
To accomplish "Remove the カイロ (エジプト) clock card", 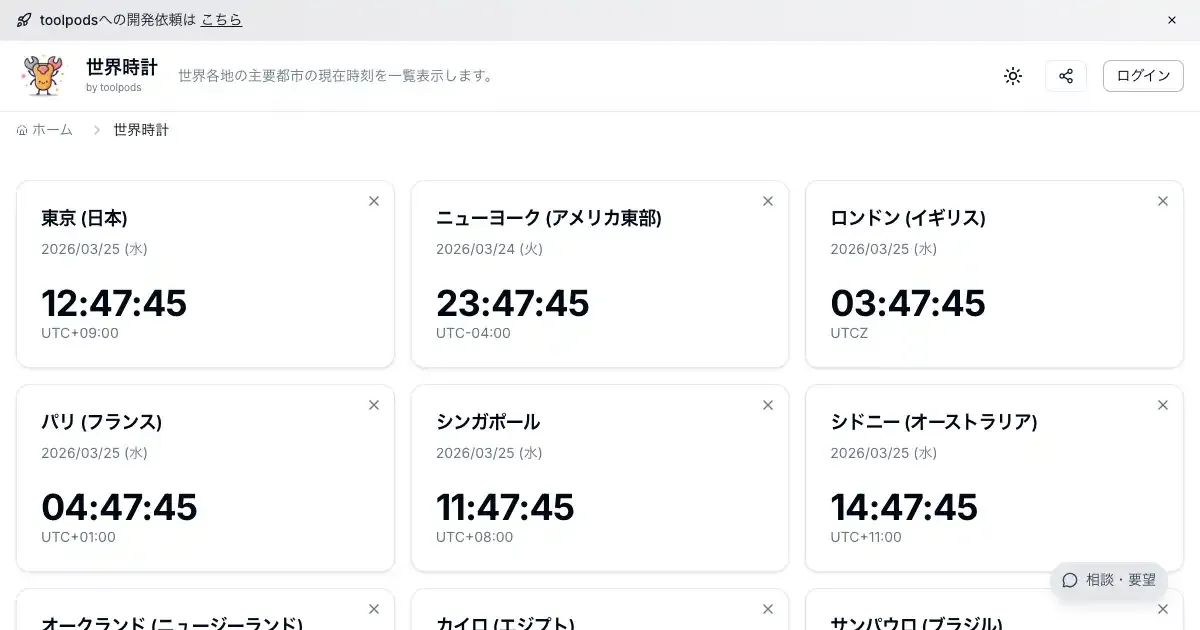I will (x=768, y=609).
